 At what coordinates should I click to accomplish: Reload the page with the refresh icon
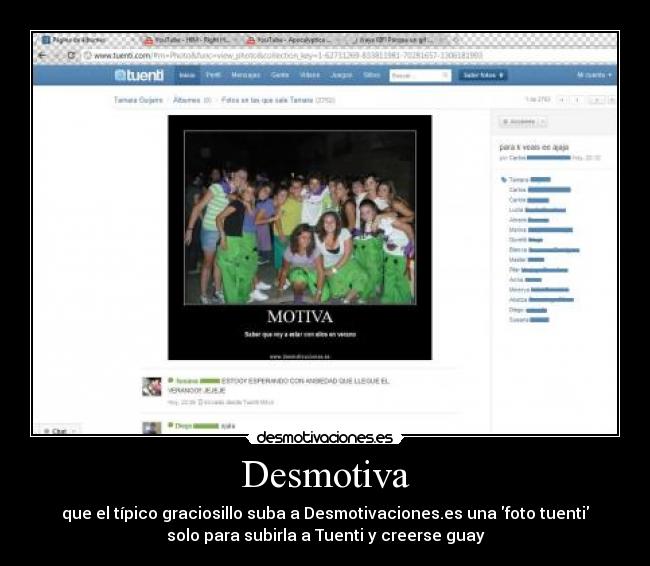coord(71,55)
